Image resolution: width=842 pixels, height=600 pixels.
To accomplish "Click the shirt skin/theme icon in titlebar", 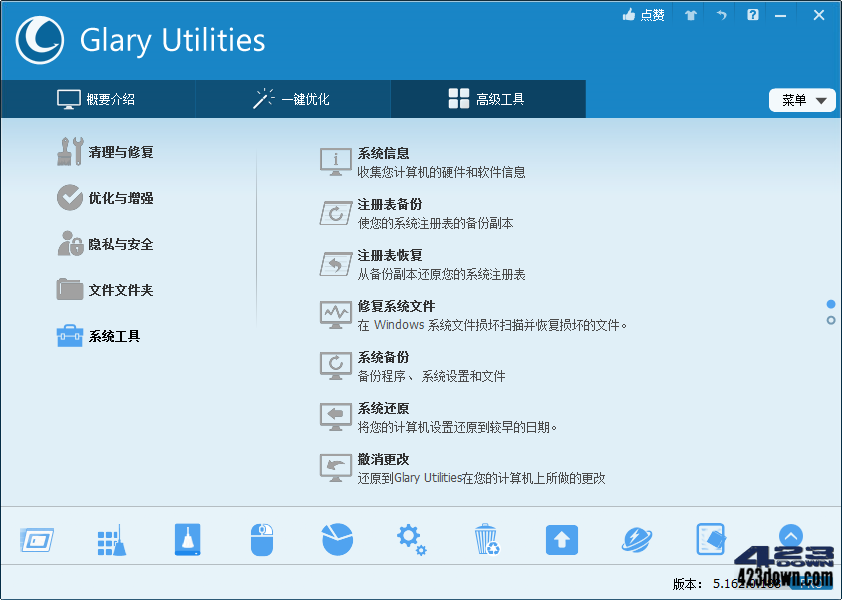I will point(689,15).
